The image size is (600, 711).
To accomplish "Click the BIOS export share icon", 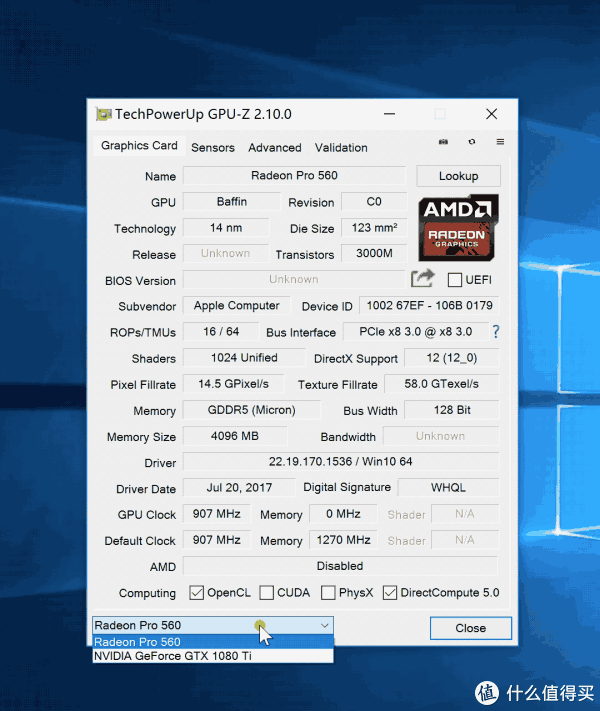I will 422,278.
